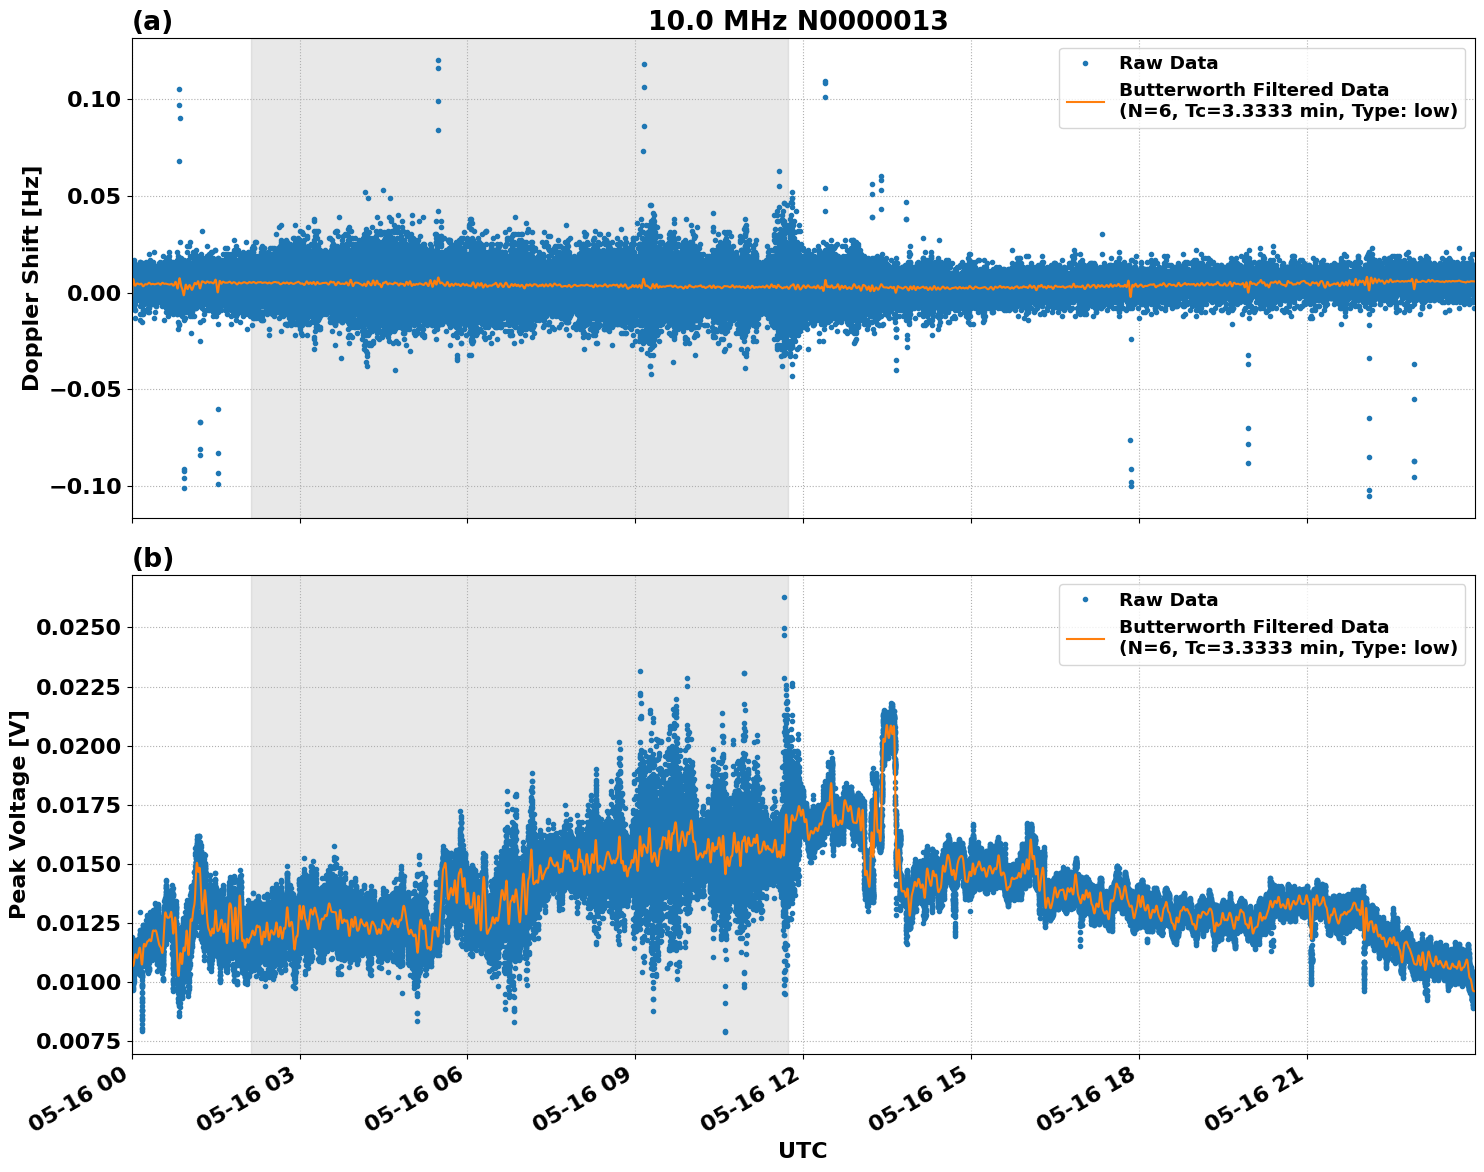Select the orange Butterworth line icon in top legend
Screen dimensions: 1484x1172
point(1086,101)
